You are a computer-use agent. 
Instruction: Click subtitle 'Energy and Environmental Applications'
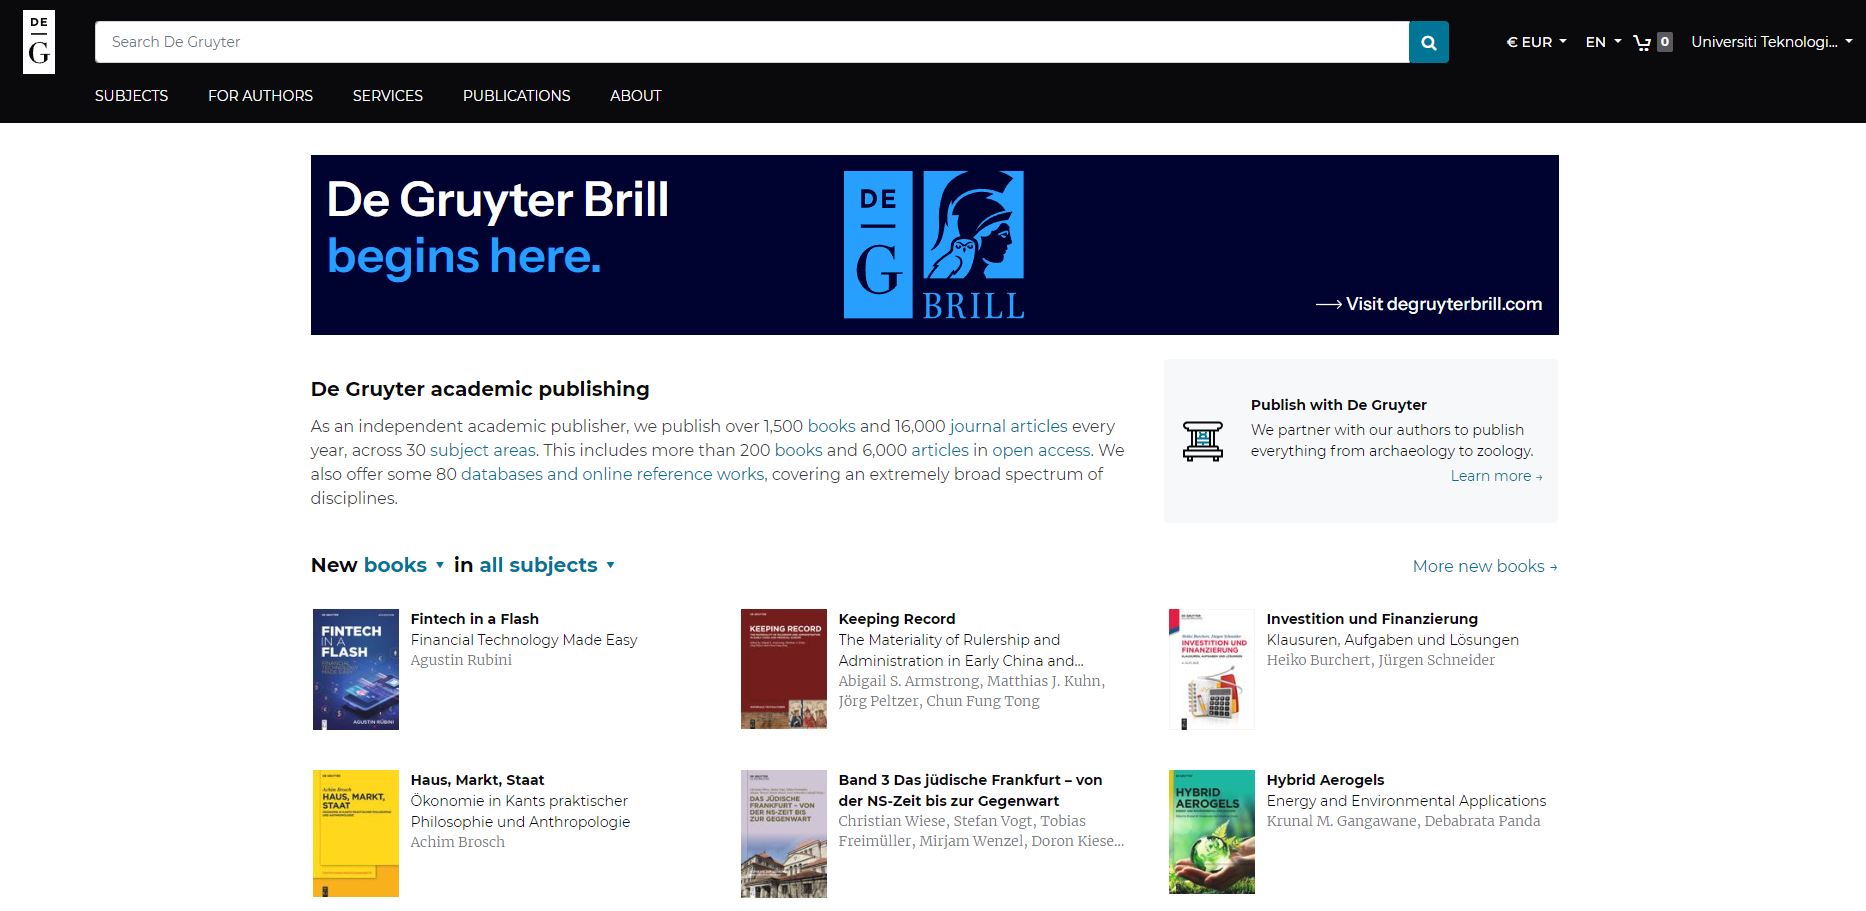pos(1406,801)
